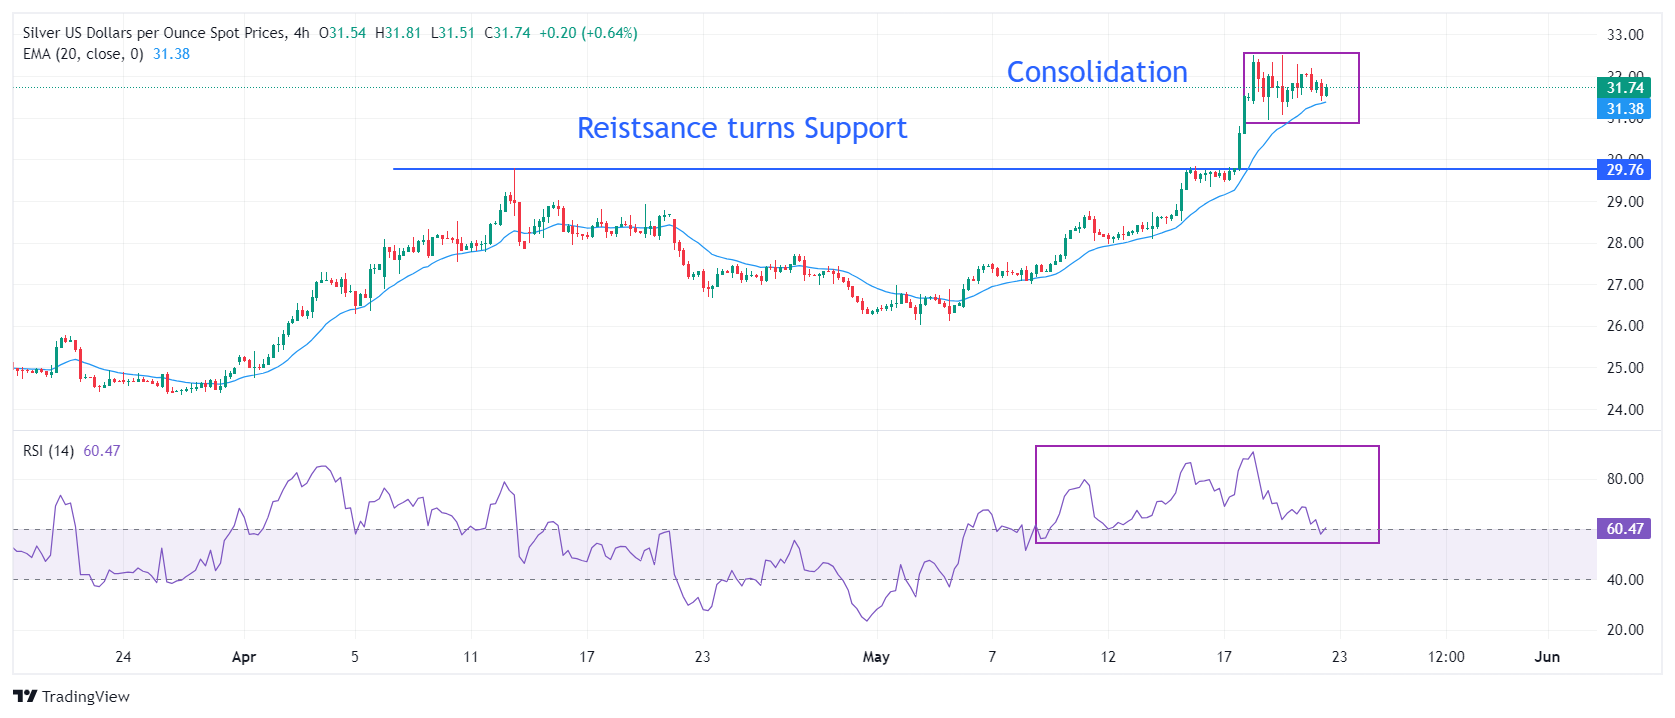The height and width of the screenshot is (718, 1675).
Task: Select the RSI (14) indicator label
Action: pos(48,451)
